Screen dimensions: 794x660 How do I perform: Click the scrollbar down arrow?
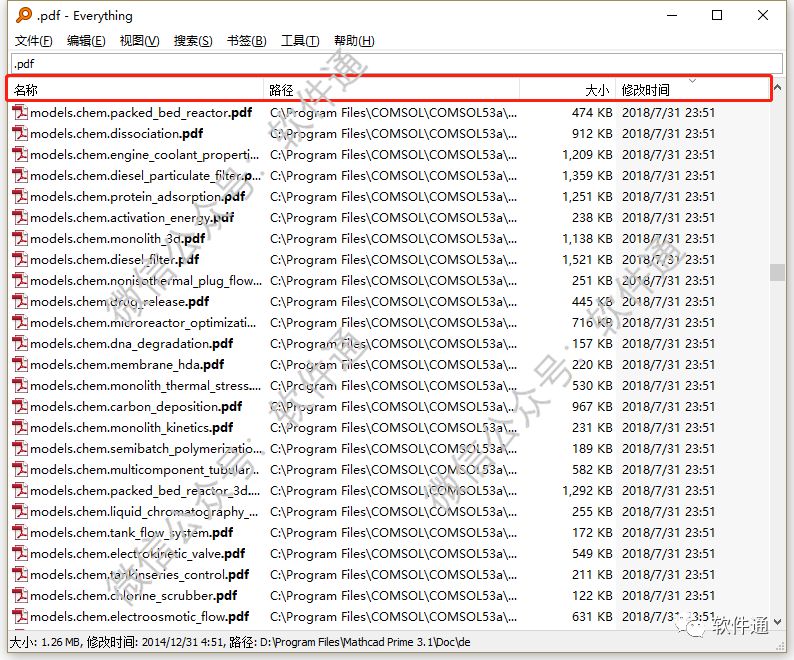[x=777, y=622]
